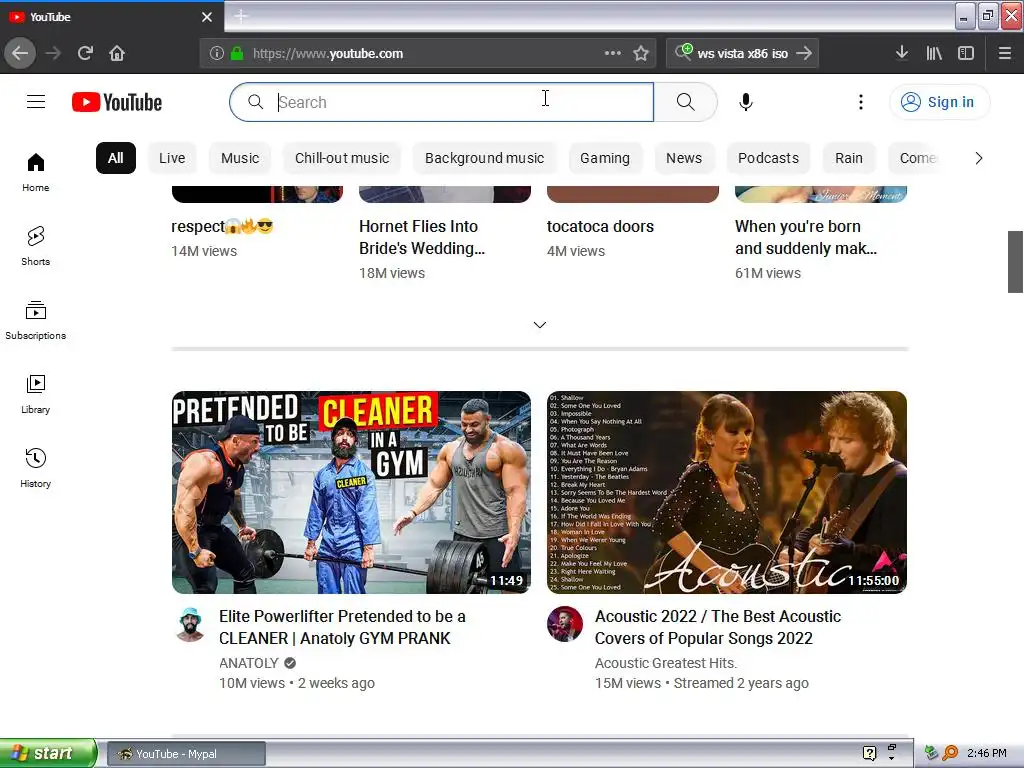Viewport: 1024px width, 768px height.
Task: Click the Acoustic Greatest Hits avatar
Action: tap(565, 624)
